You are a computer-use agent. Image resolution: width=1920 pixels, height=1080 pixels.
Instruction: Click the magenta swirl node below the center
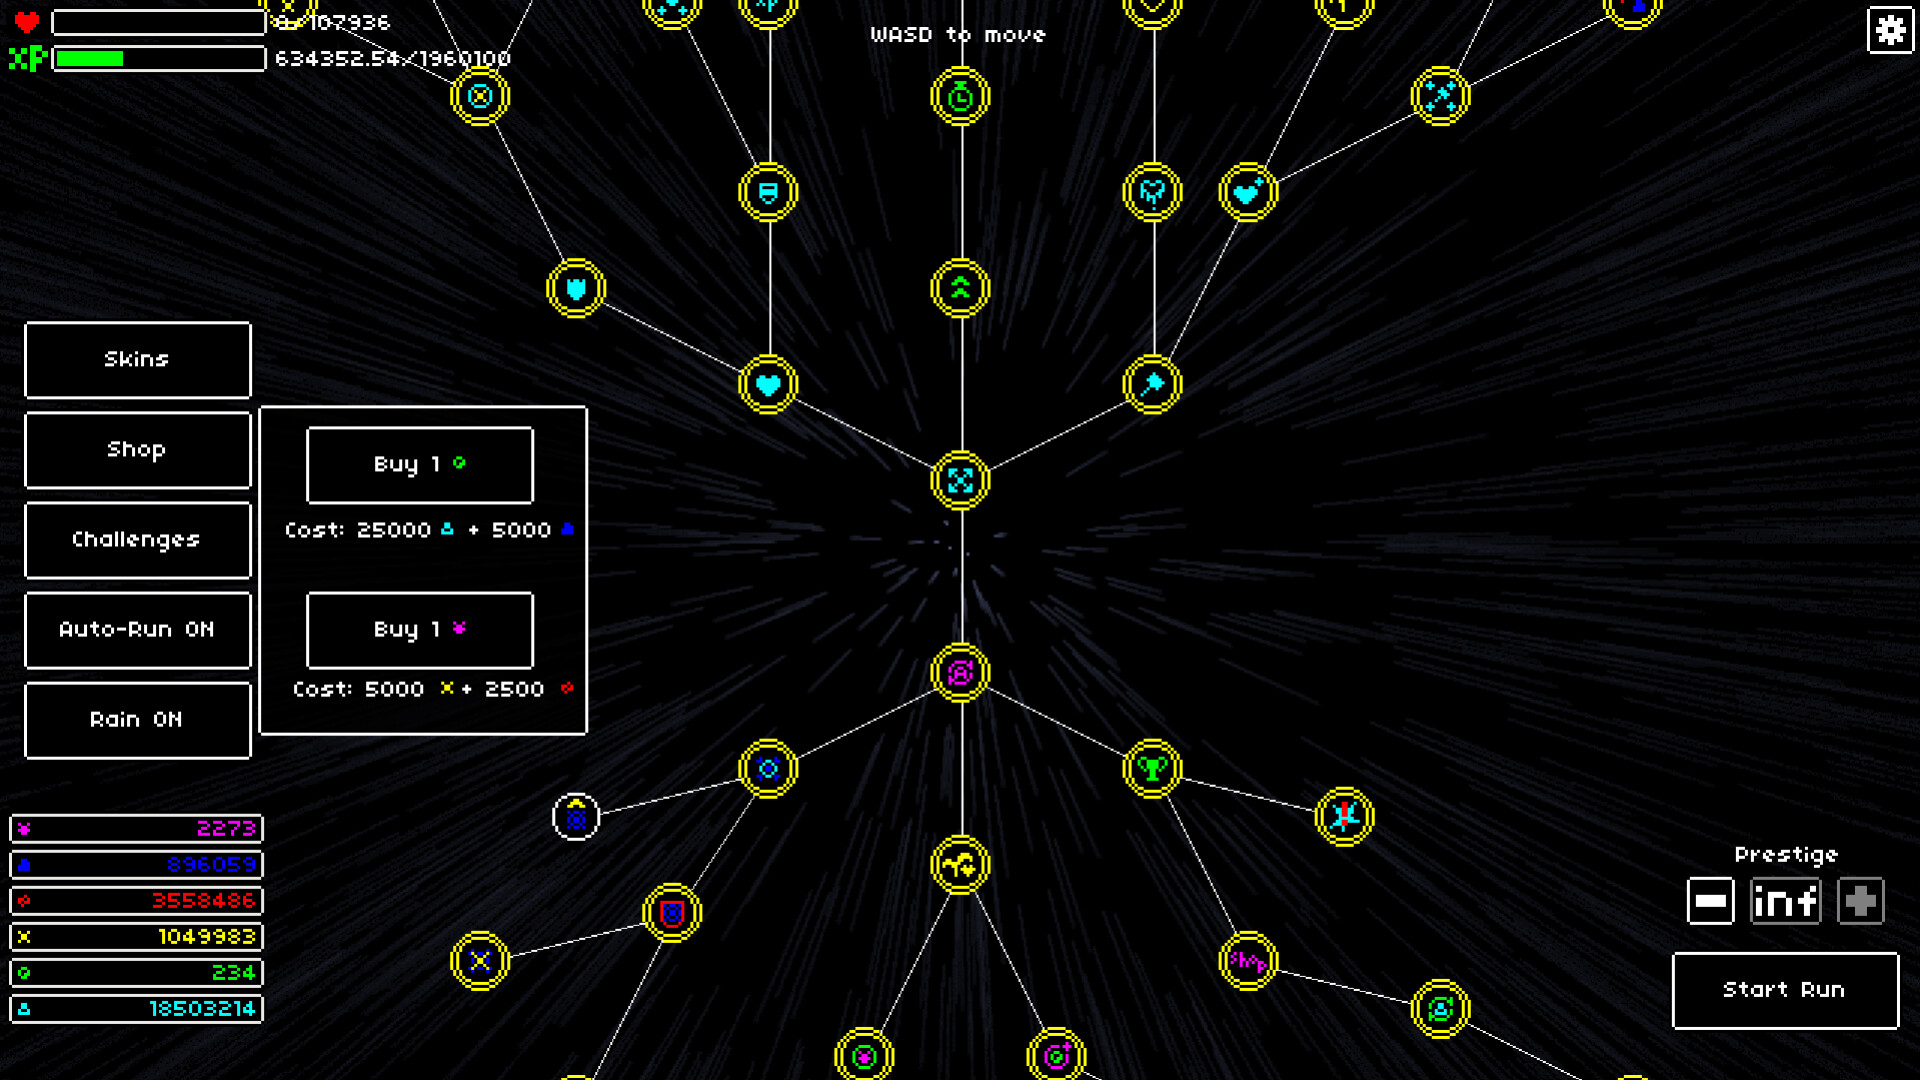pos(959,672)
